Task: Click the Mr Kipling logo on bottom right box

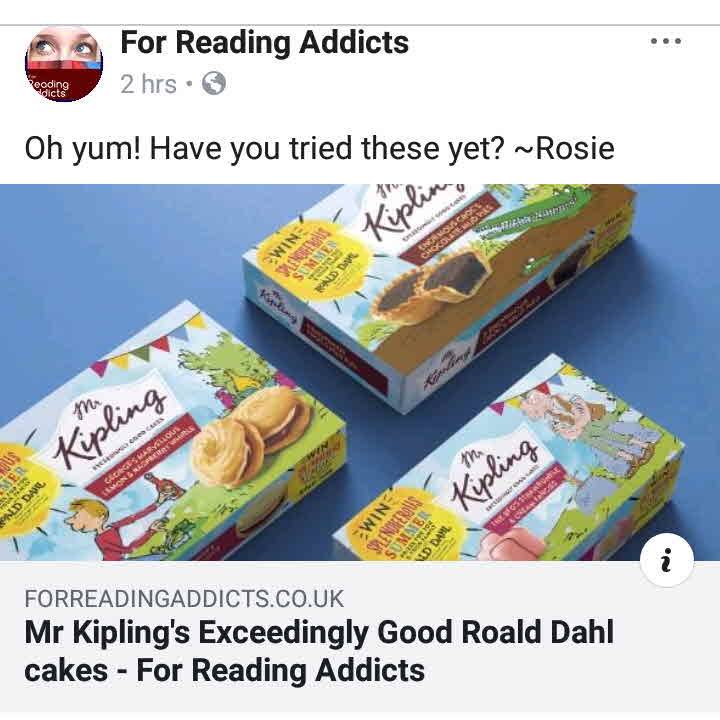Action: click(496, 473)
